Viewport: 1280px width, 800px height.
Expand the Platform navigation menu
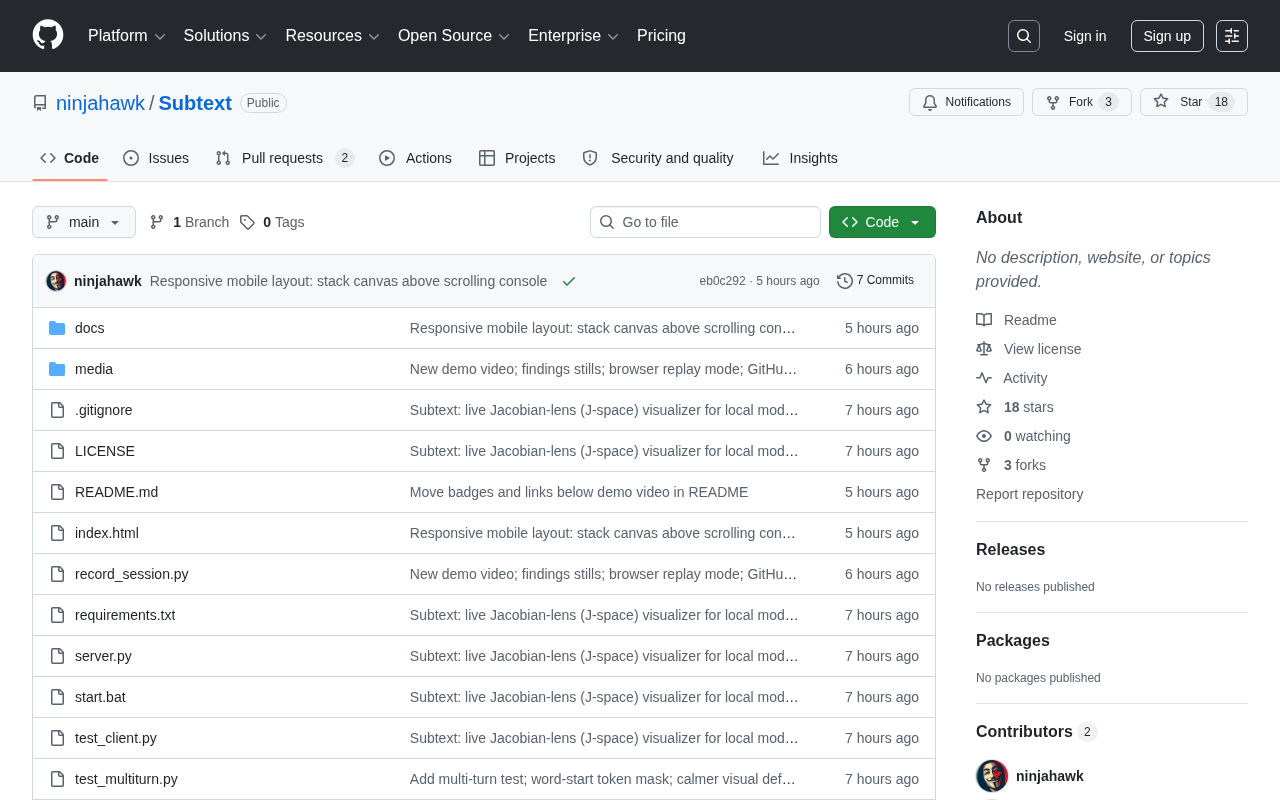click(127, 36)
